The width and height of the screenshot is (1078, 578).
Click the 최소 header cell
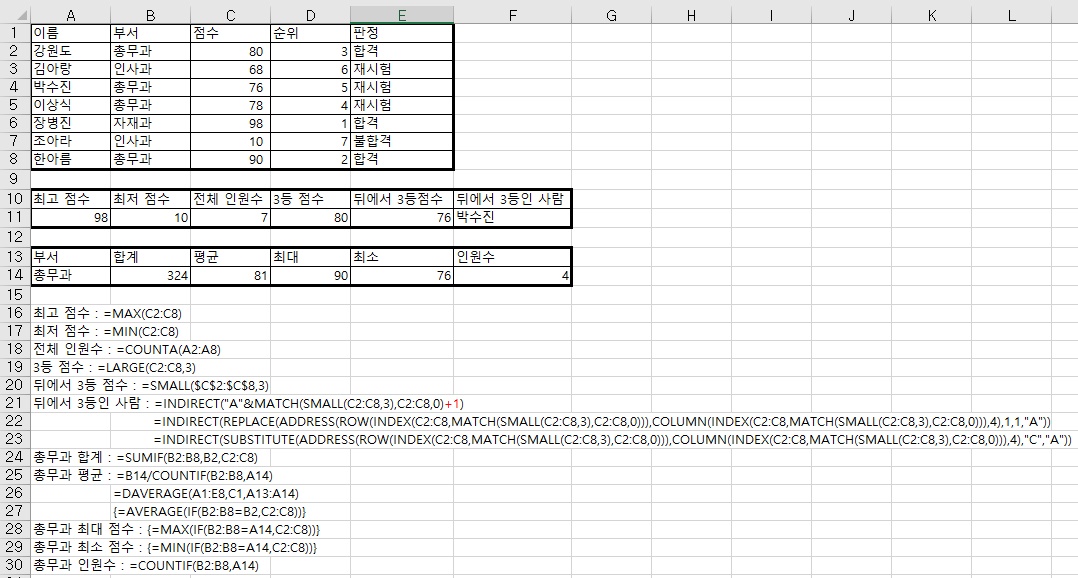point(402,257)
